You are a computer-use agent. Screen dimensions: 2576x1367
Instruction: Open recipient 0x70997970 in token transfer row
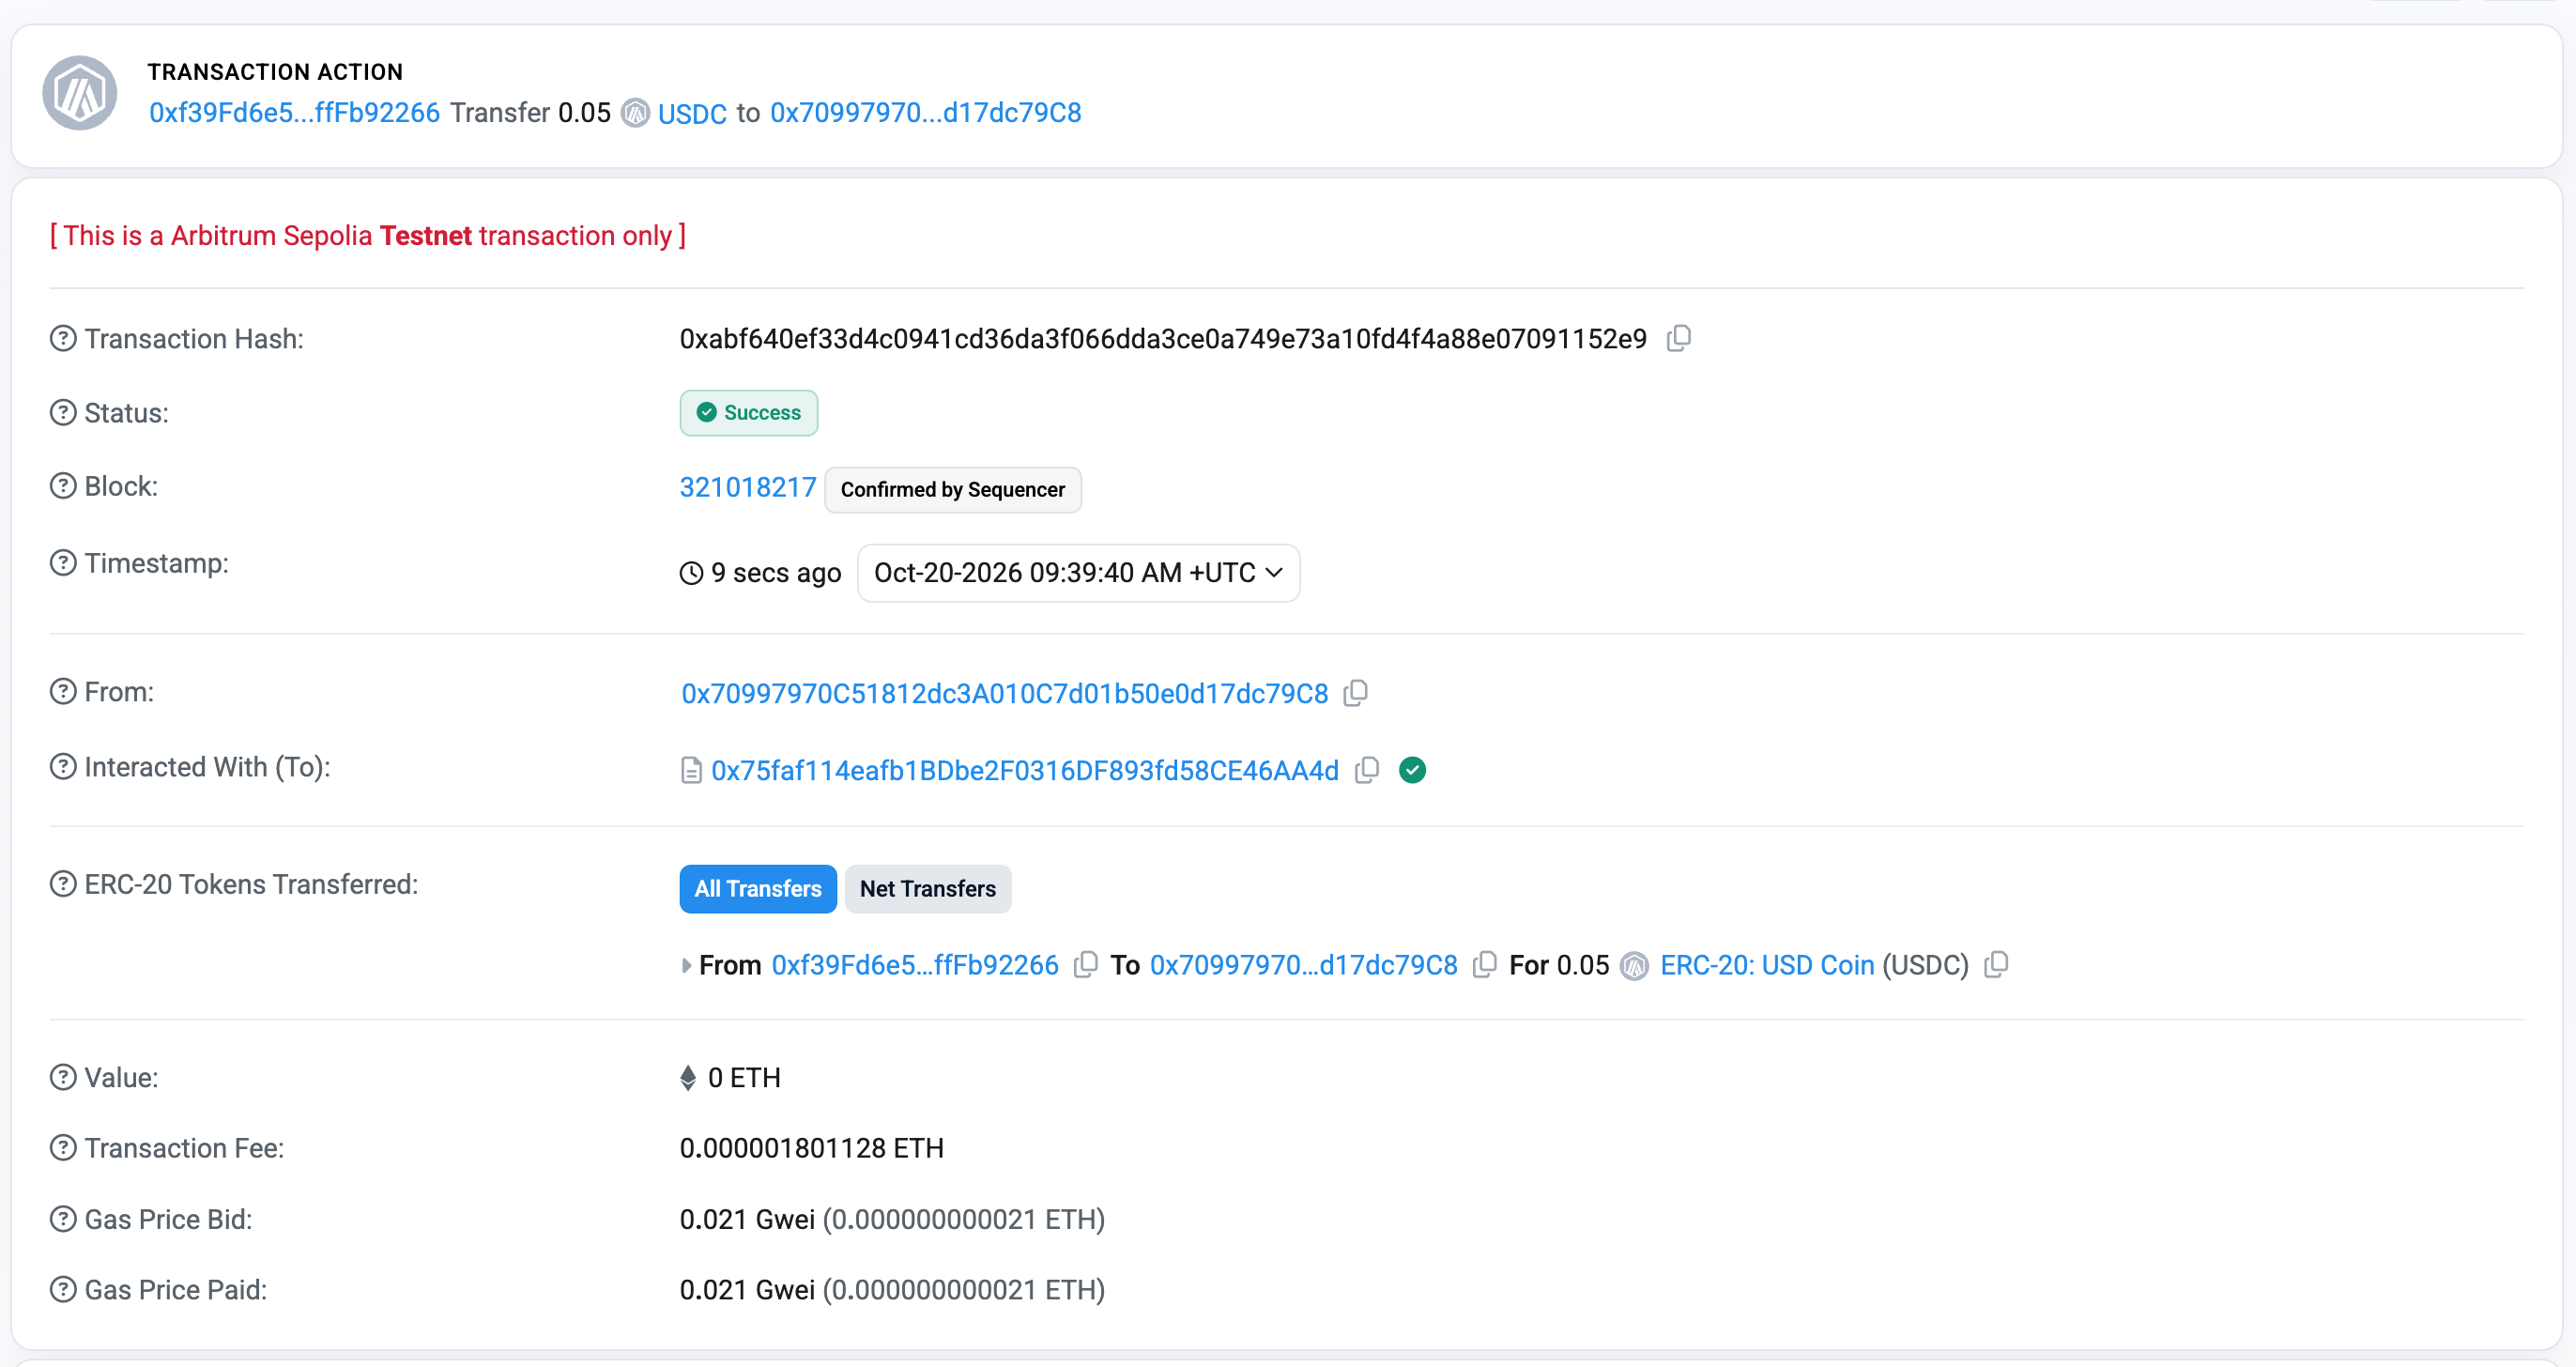click(1304, 966)
